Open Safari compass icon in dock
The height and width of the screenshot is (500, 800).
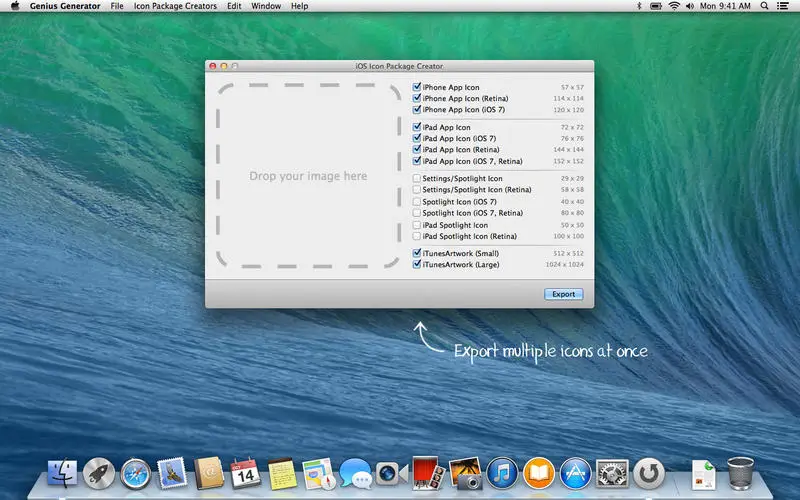click(x=136, y=474)
